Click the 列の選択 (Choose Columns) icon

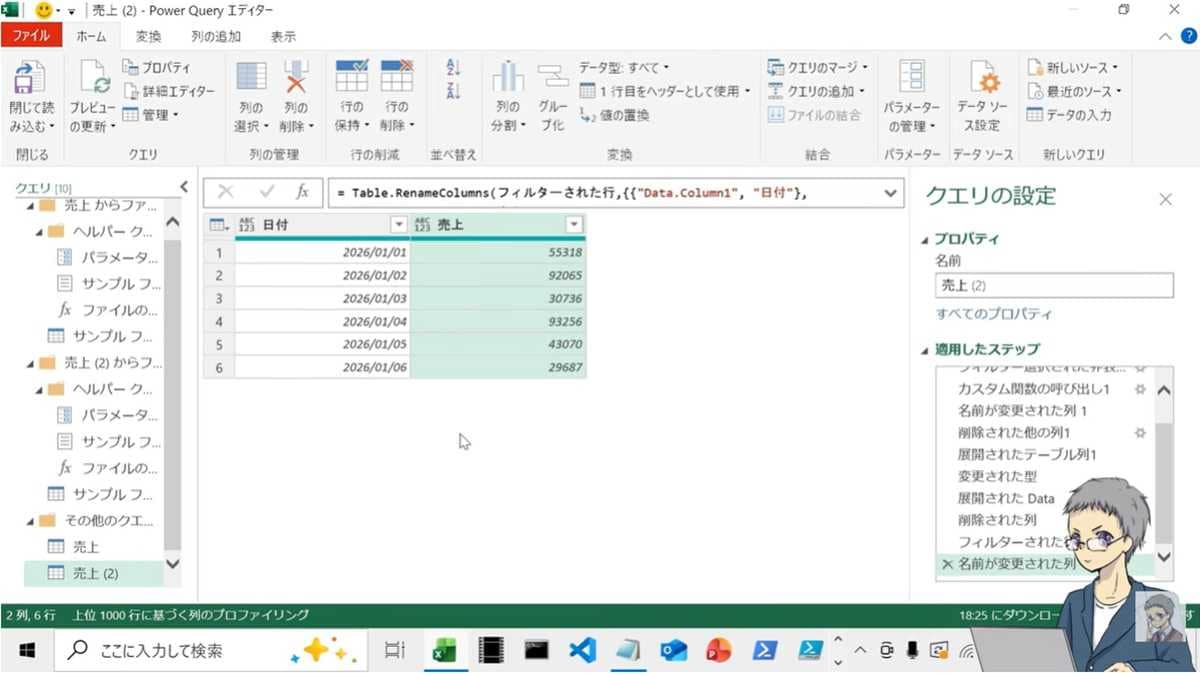tap(250, 78)
